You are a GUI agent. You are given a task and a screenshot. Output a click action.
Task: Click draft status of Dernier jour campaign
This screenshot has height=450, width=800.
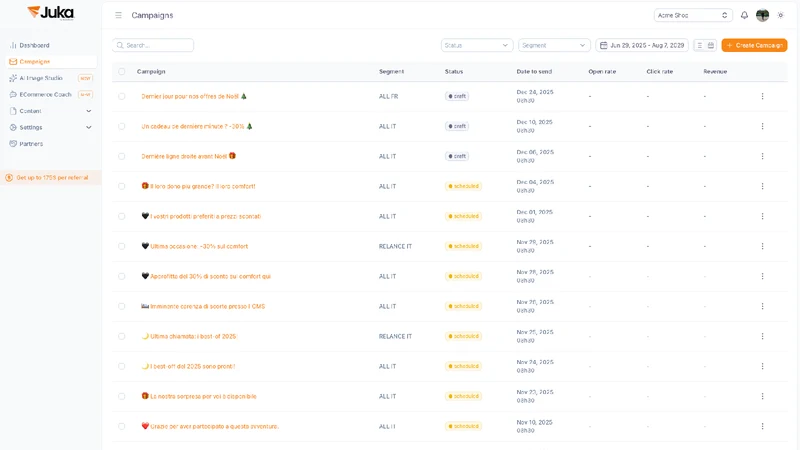click(x=457, y=96)
